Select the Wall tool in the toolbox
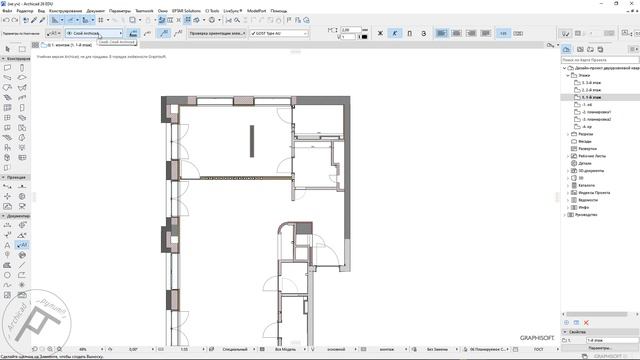The height and width of the screenshot is (360, 640). 7,67
